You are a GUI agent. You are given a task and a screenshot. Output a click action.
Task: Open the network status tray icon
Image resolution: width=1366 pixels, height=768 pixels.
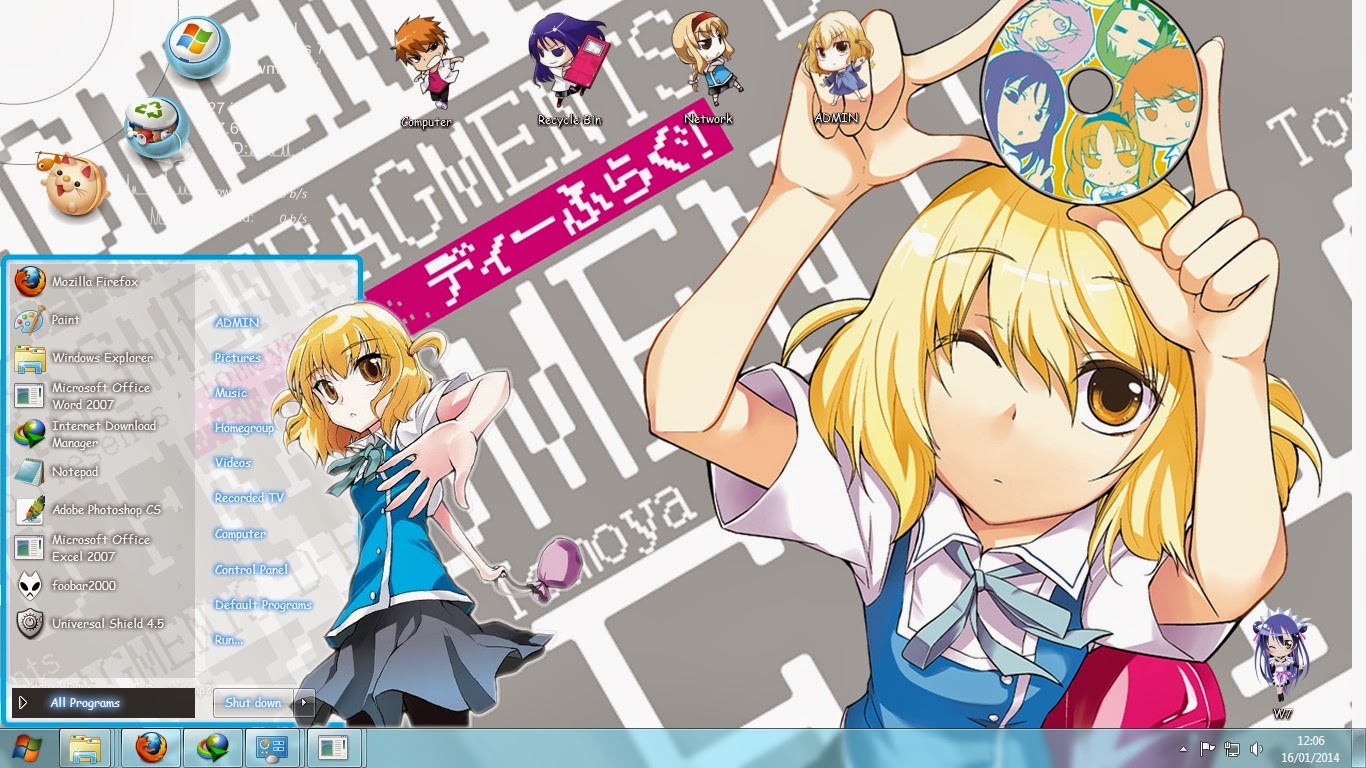tap(1232, 748)
